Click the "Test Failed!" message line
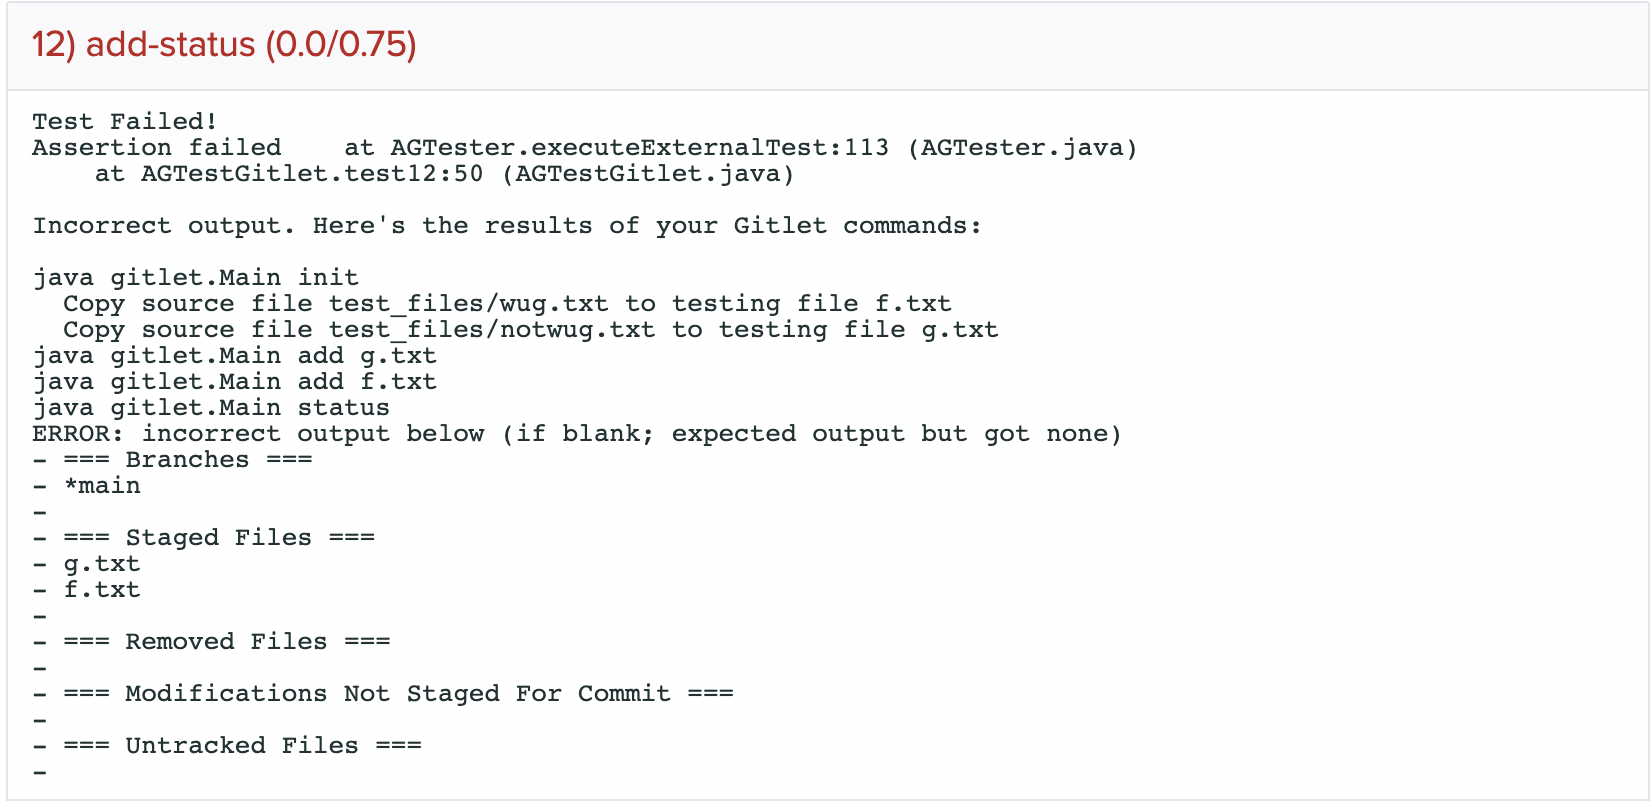 pyautogui.click(x=125, y=122)
